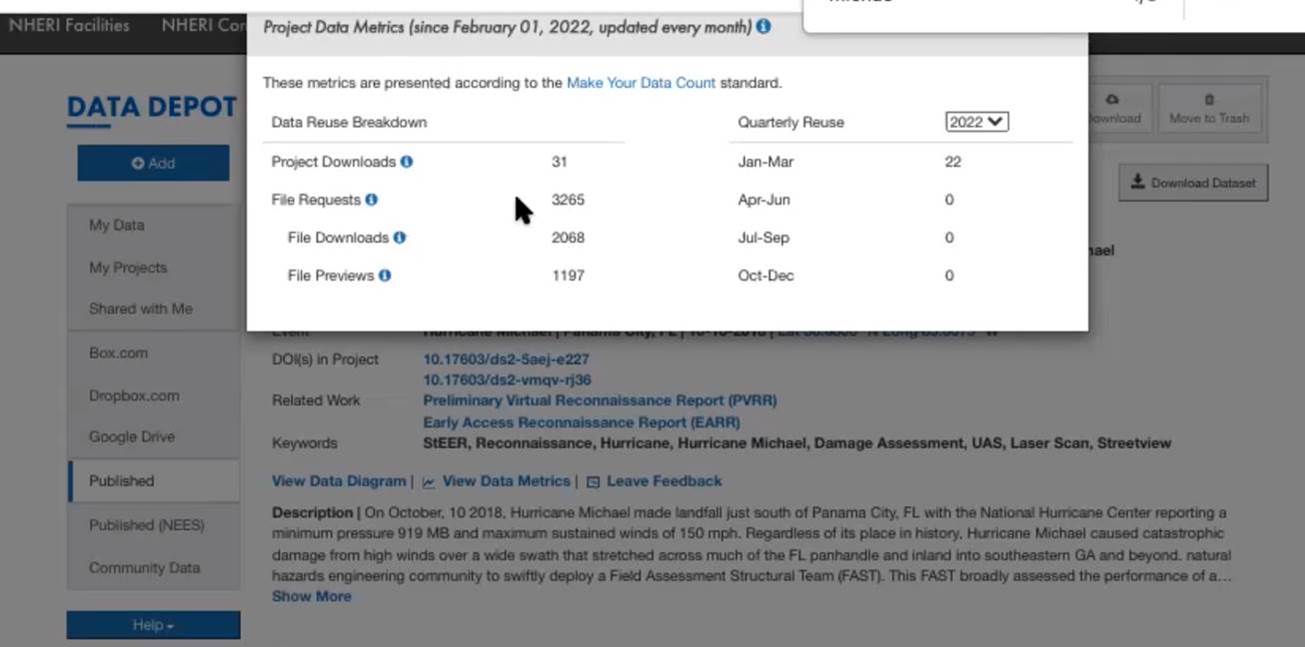This screenshot has height=647, width=1305.
Task: Open Community Data in sidebar
Action: (x=144, y=568)
